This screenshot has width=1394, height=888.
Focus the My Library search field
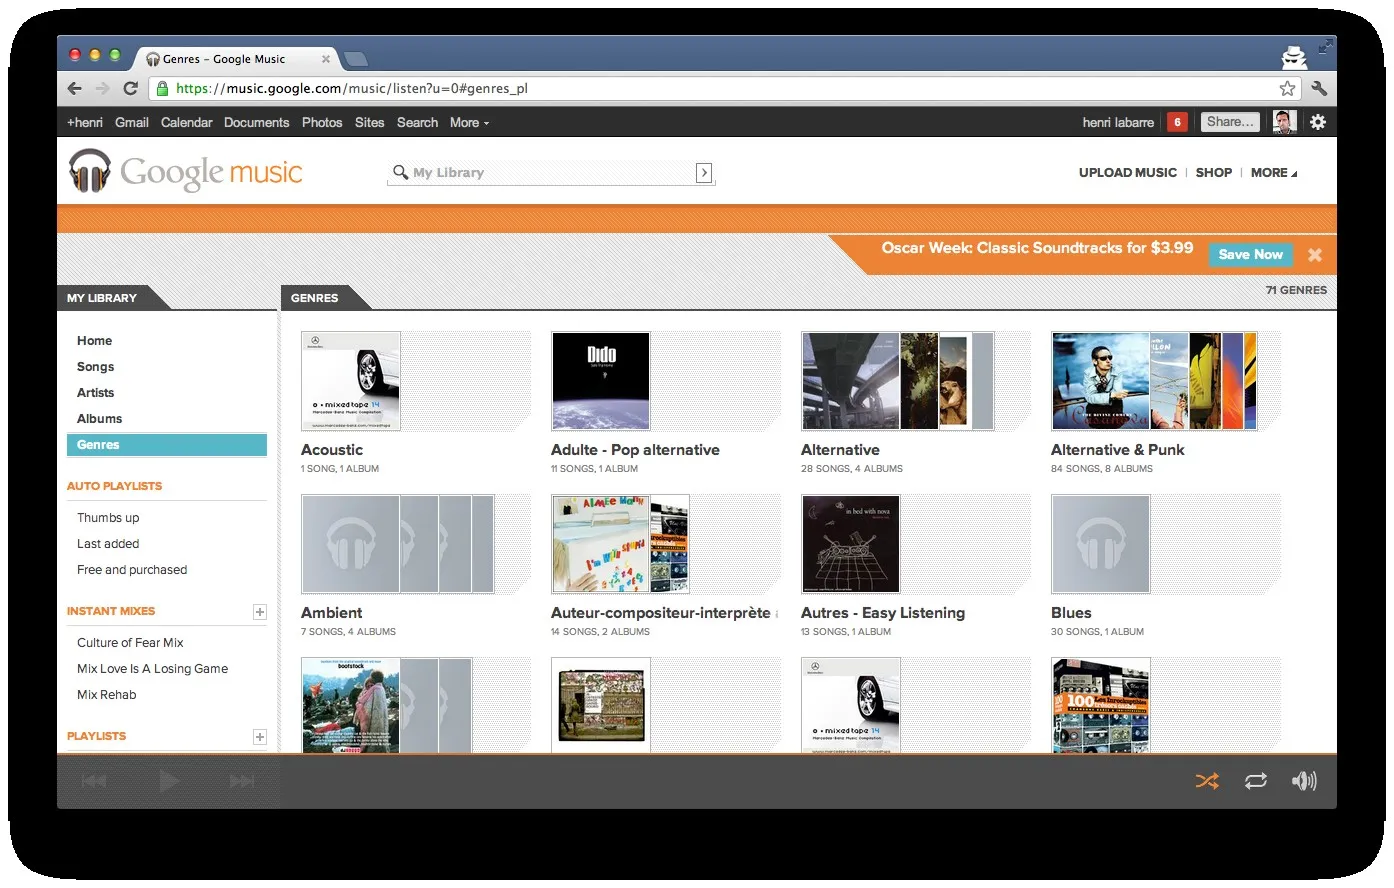click(551, 173)
